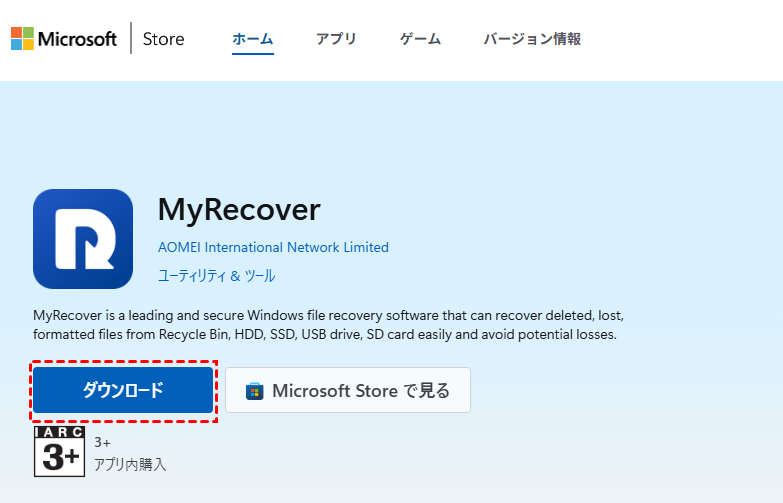Click the MyRecover app title heading
This screenshot has width=783, height=503.
click(x=239, y=209)
